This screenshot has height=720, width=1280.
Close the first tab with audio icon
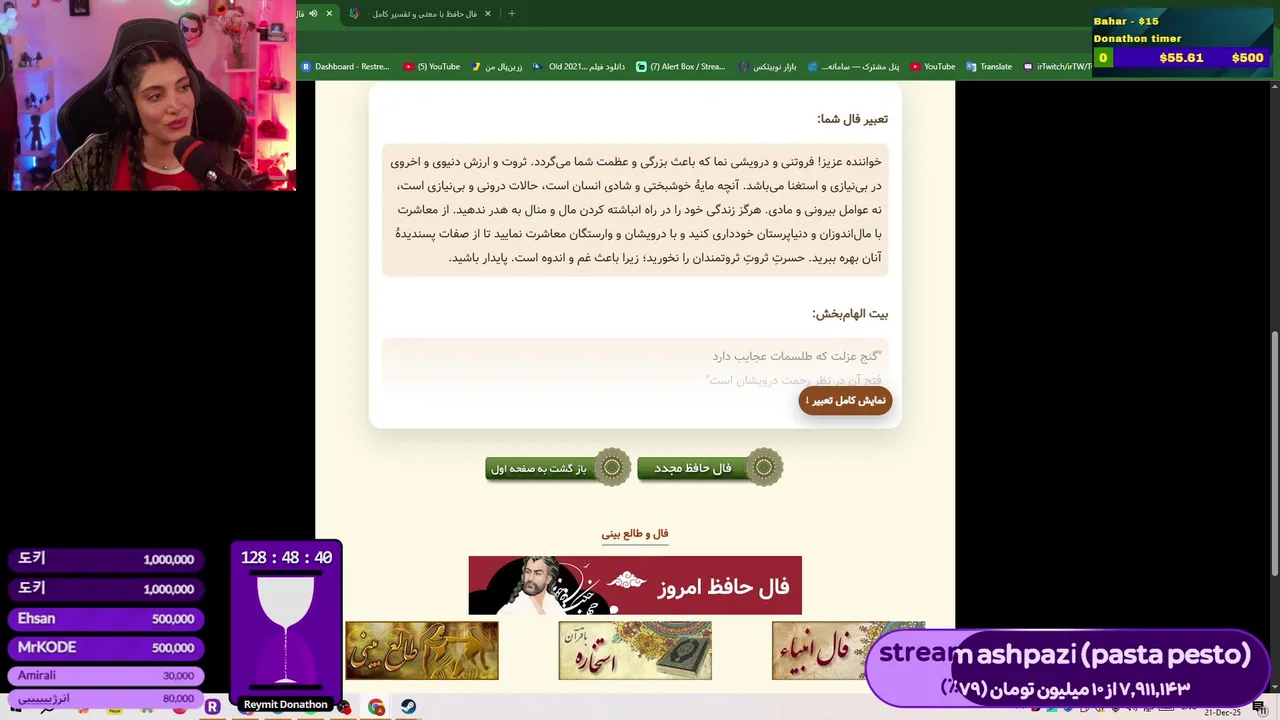[x=329, y=14]
